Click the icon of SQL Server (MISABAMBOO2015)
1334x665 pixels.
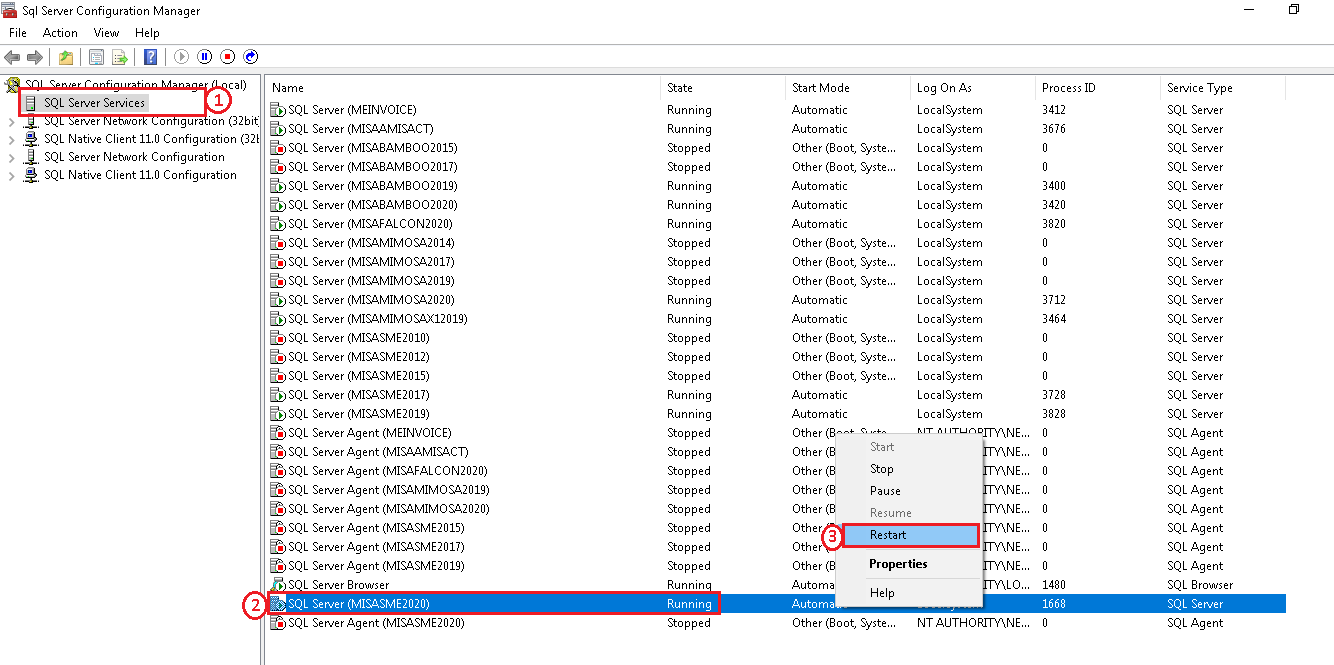279,148
